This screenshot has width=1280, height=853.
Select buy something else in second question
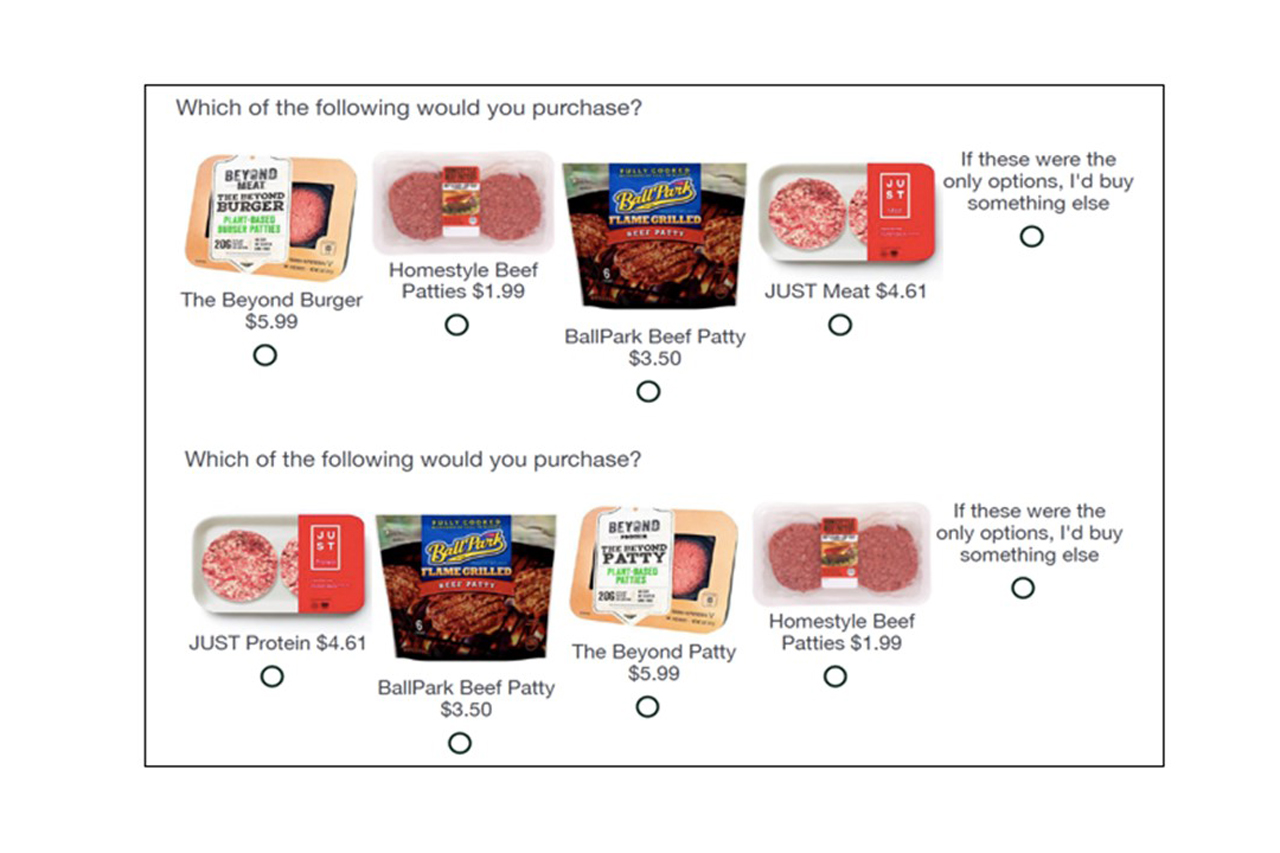pyautogui.click(x=1022, y=588)
